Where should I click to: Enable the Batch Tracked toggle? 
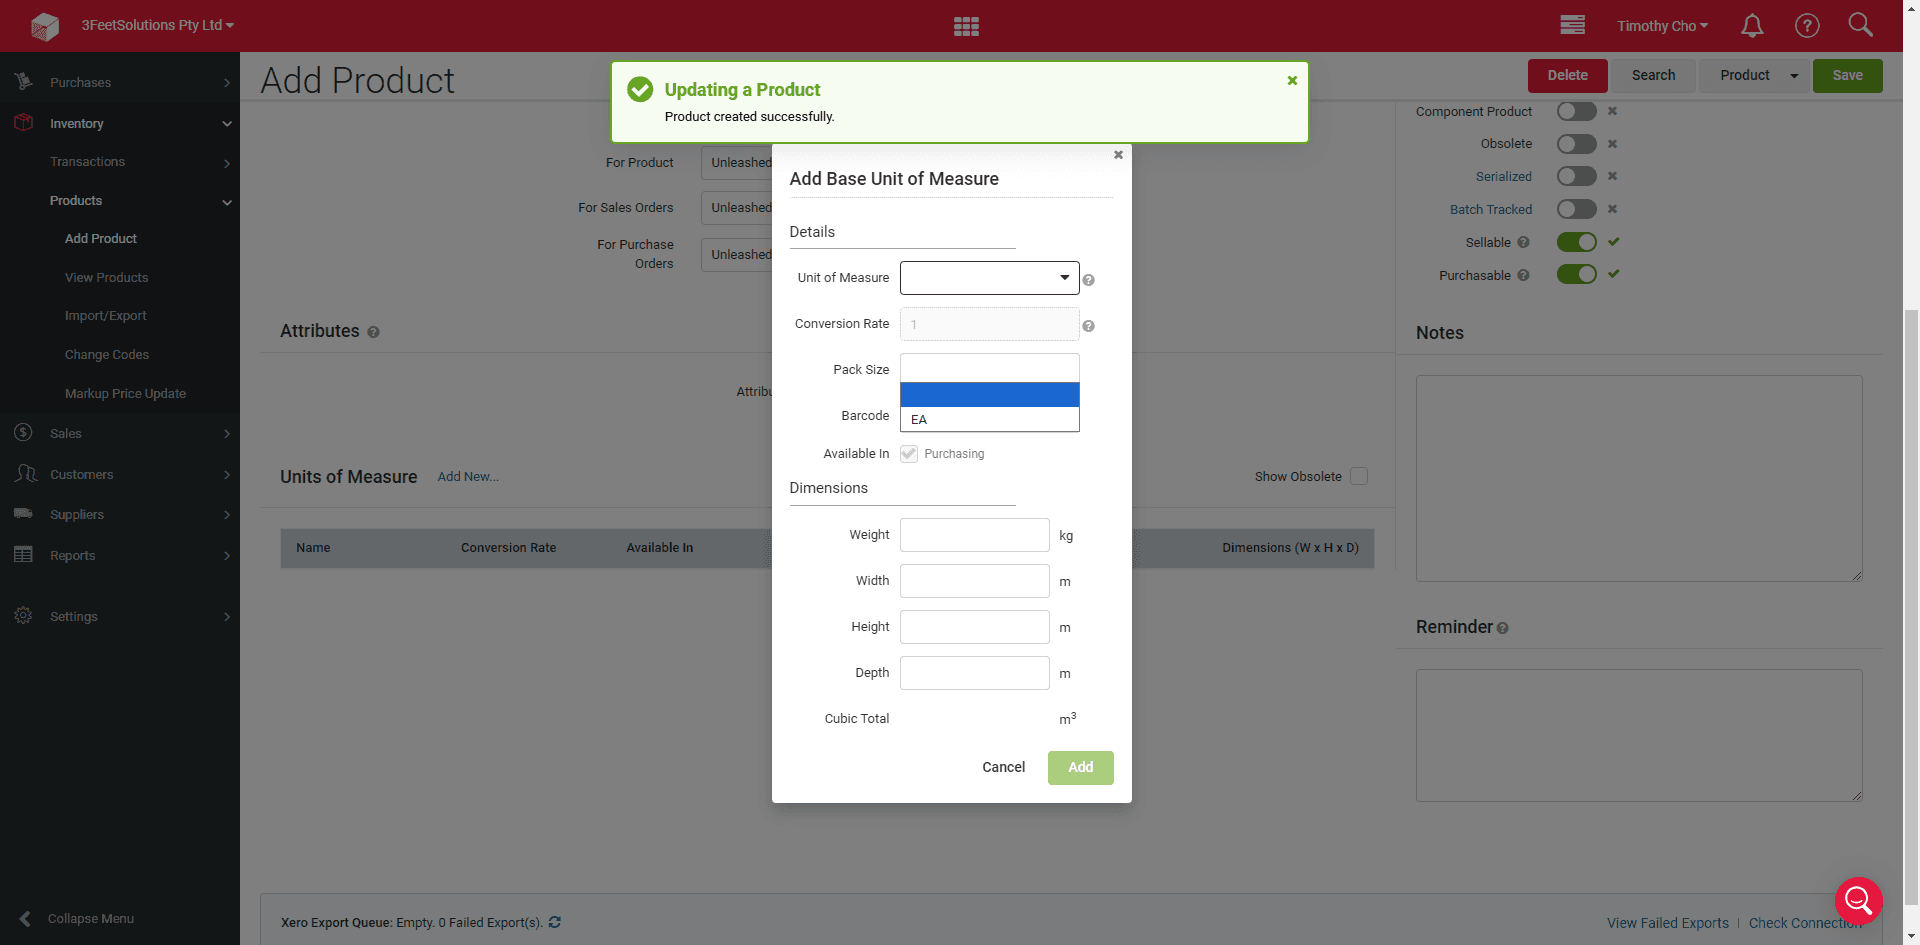[x=1577, y=209]
